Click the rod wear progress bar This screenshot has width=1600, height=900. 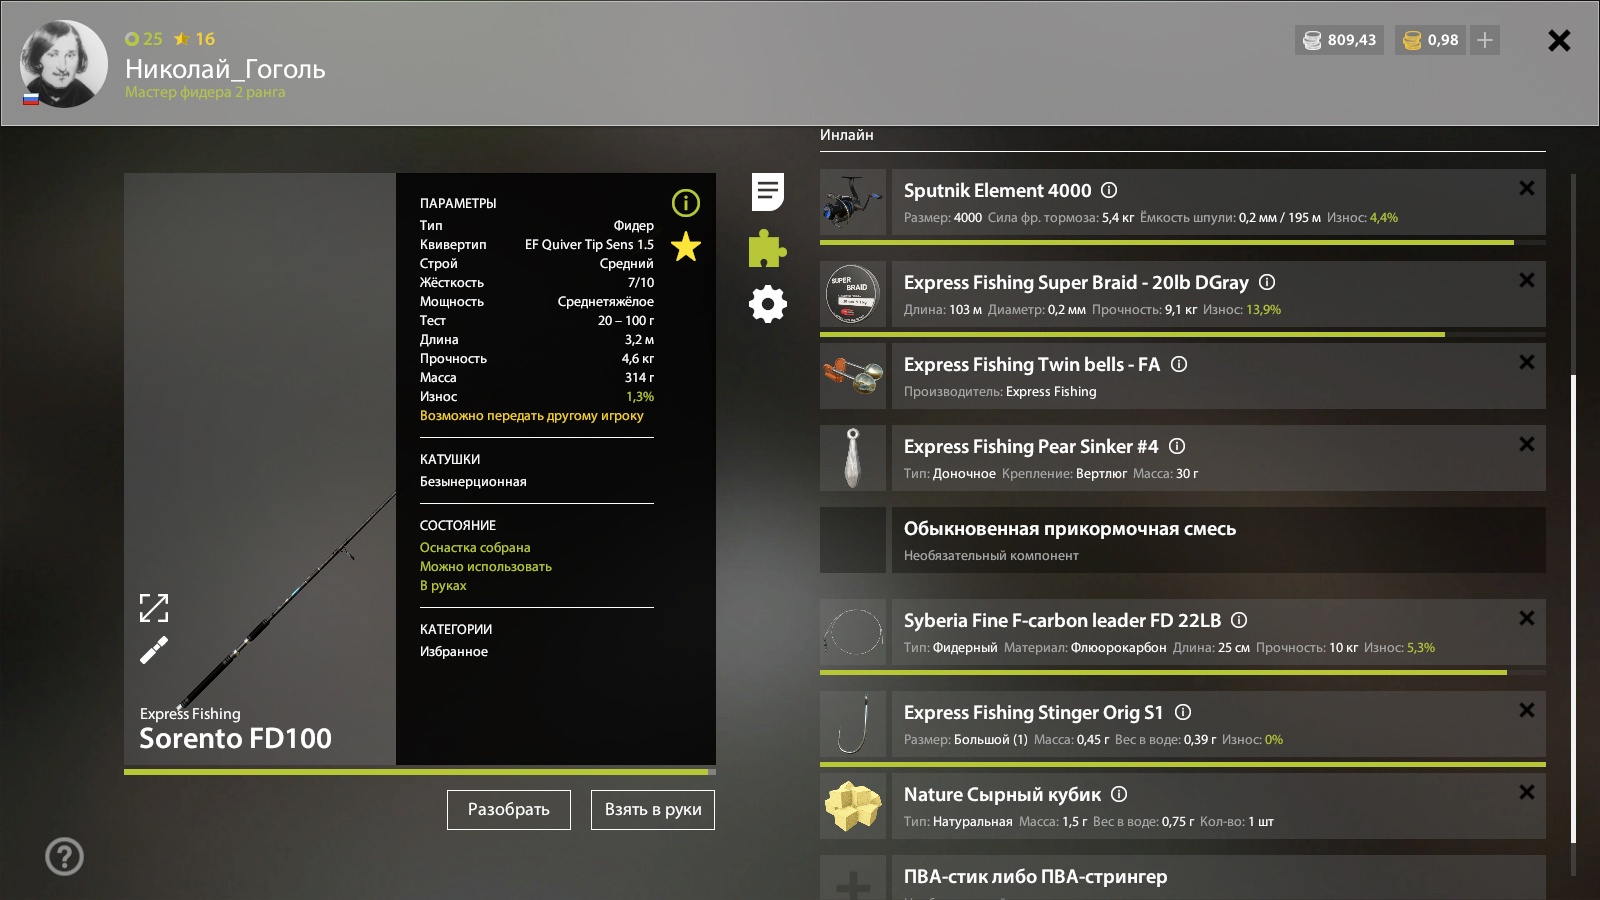tap(420, 772)
